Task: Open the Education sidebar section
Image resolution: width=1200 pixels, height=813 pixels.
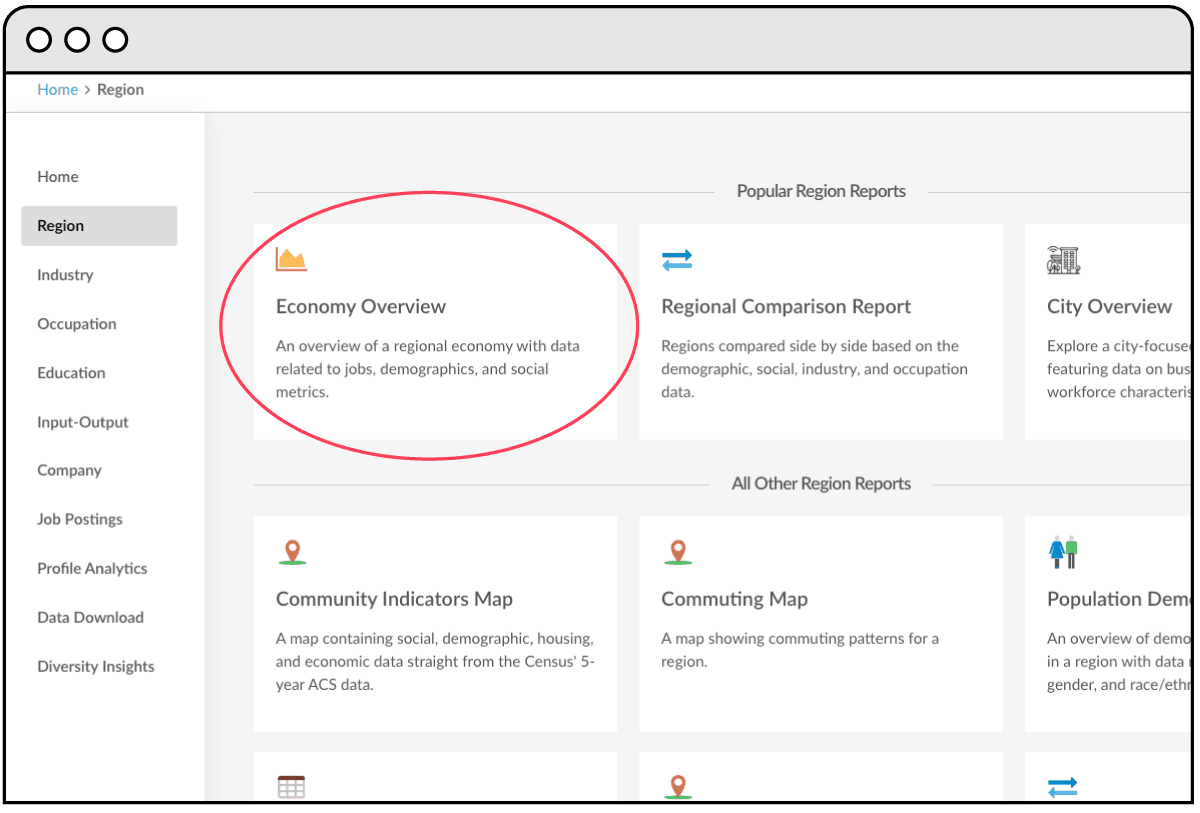Action: [71, 373]
